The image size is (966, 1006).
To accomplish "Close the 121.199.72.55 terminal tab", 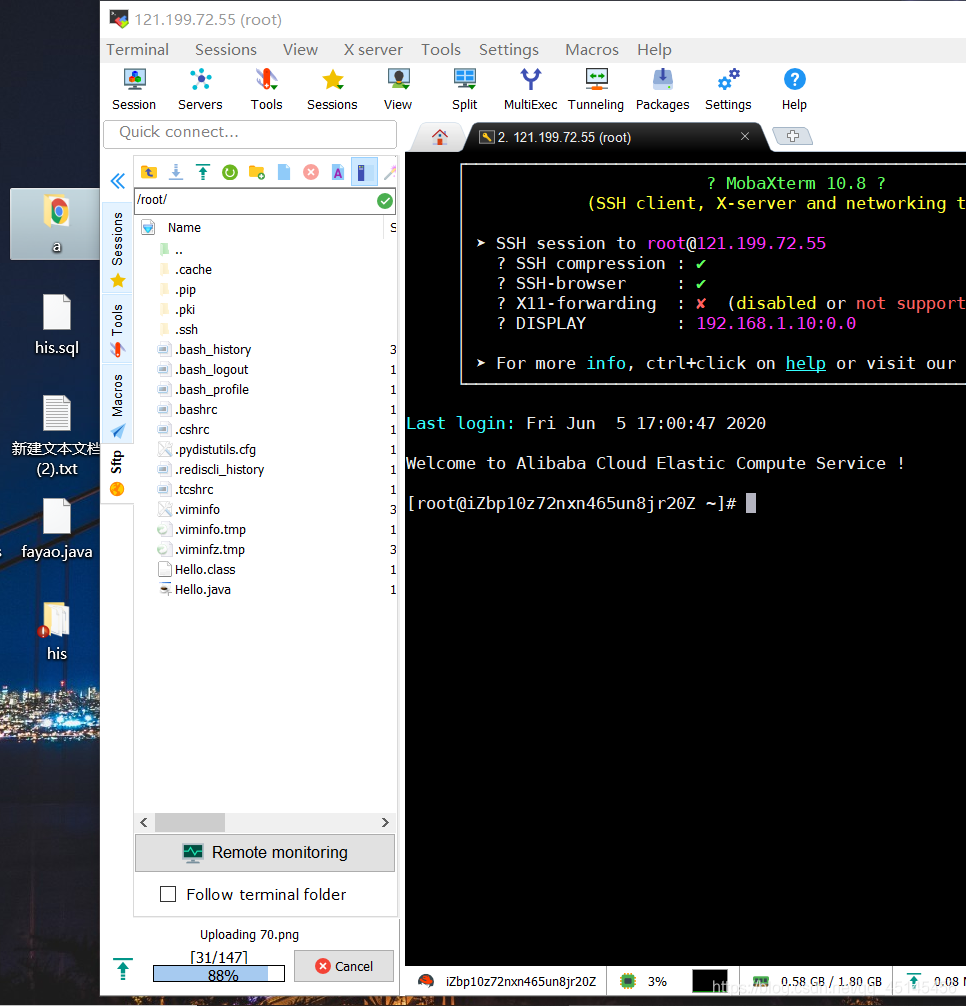I will click(x=745, y=136).
